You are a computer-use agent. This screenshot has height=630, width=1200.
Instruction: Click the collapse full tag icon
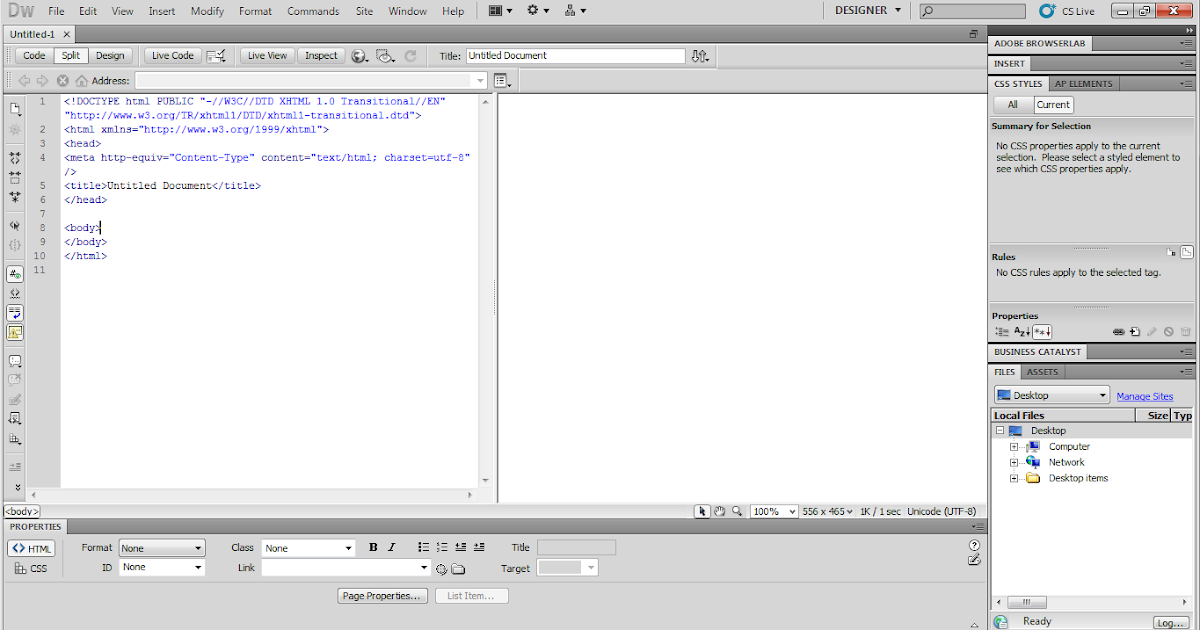pos(15,158)
